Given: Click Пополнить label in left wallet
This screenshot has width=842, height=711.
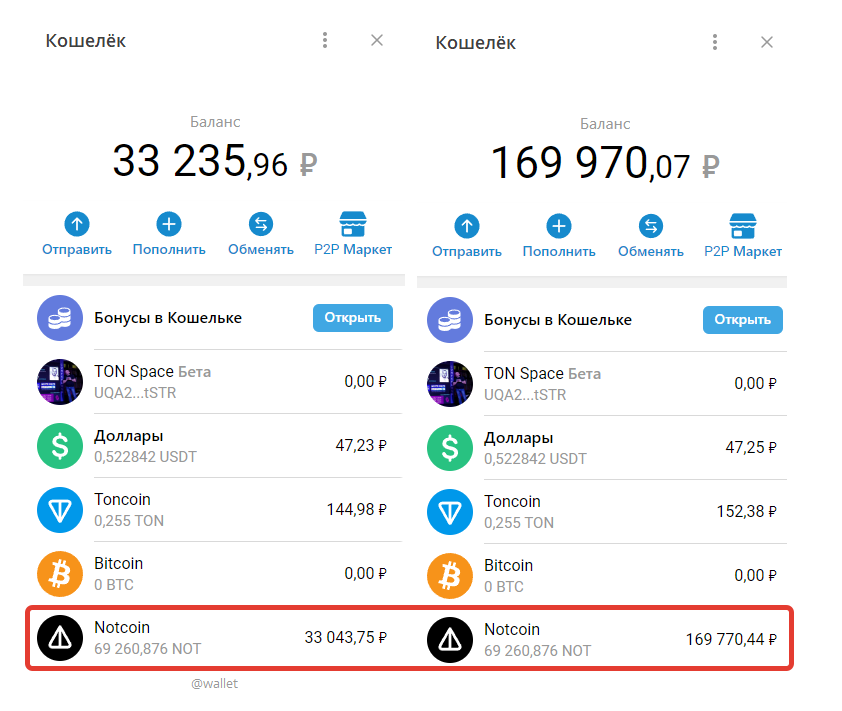Looking at the screenshot, I should click(x=169, y=250).
